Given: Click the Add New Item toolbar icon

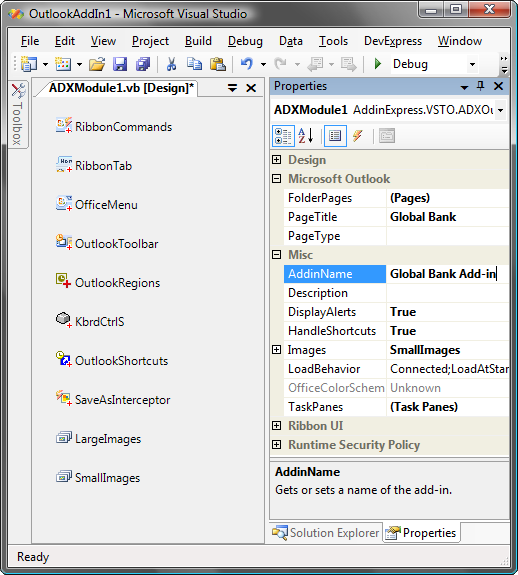Looking at the screenshot, I should pyautogui.click(x=63, y=64).
